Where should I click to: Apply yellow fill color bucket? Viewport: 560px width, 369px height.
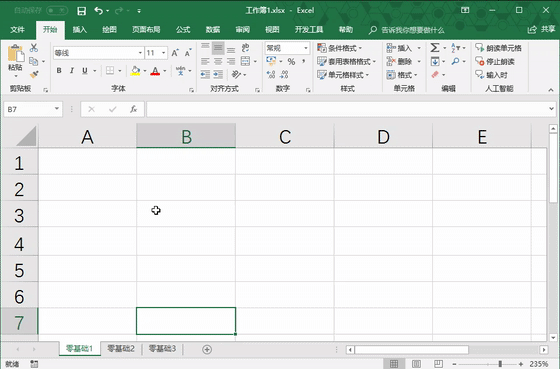(135, 71)
